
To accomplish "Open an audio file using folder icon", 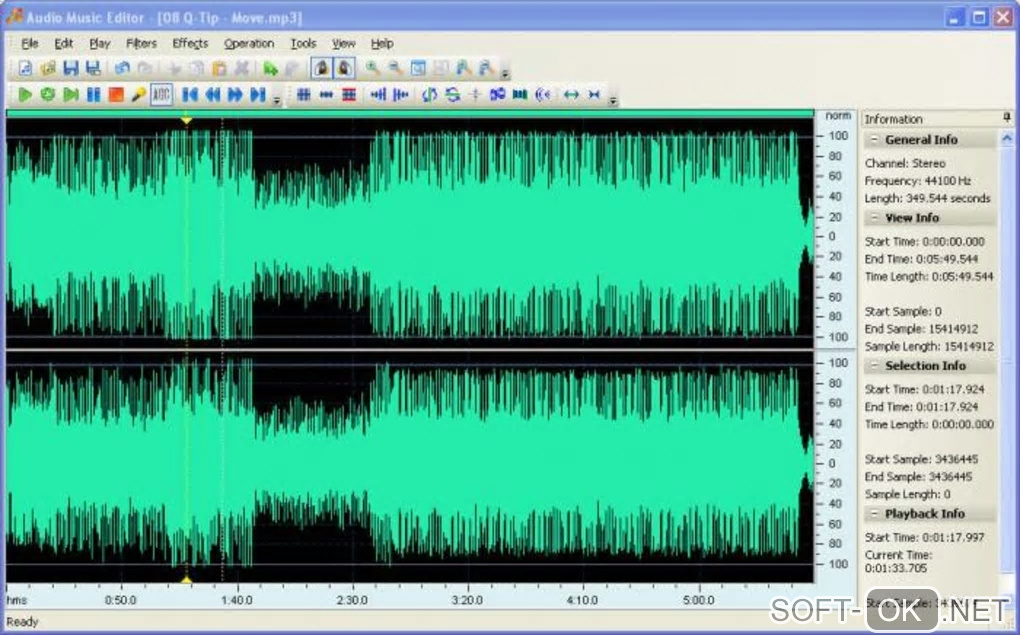I will (47, 68).
